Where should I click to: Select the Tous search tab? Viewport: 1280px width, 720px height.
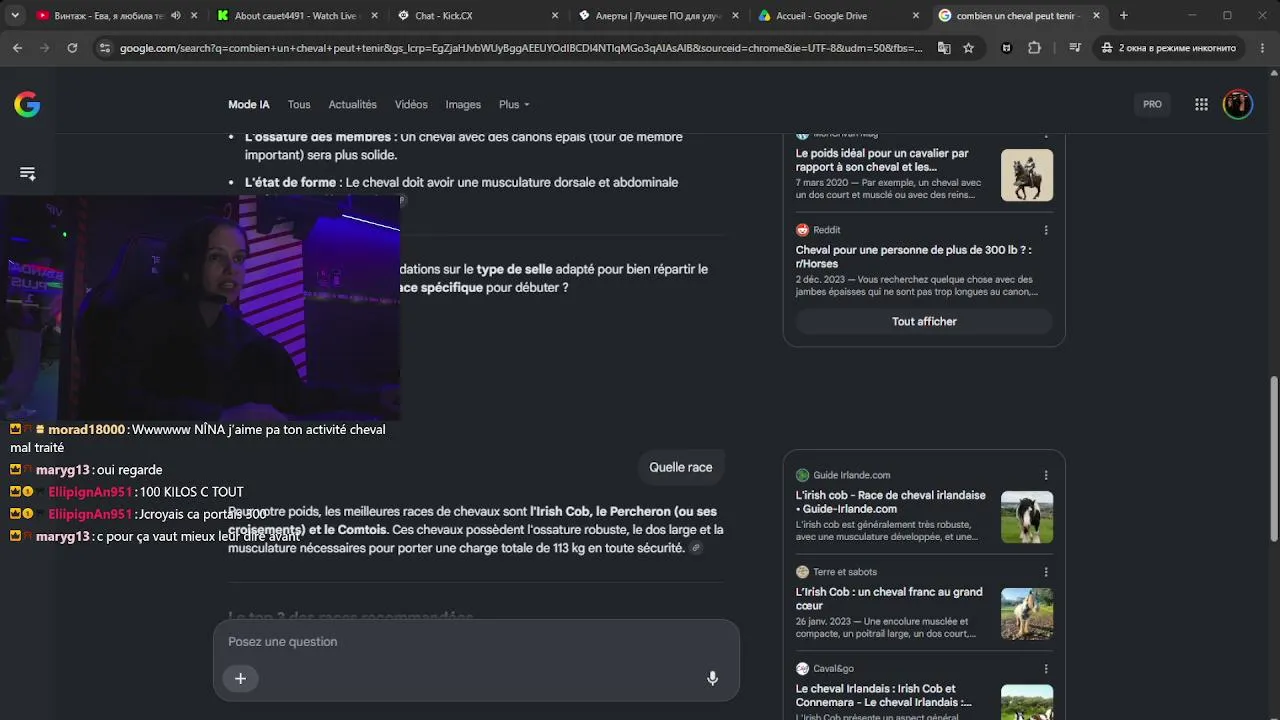coord(299,104)
